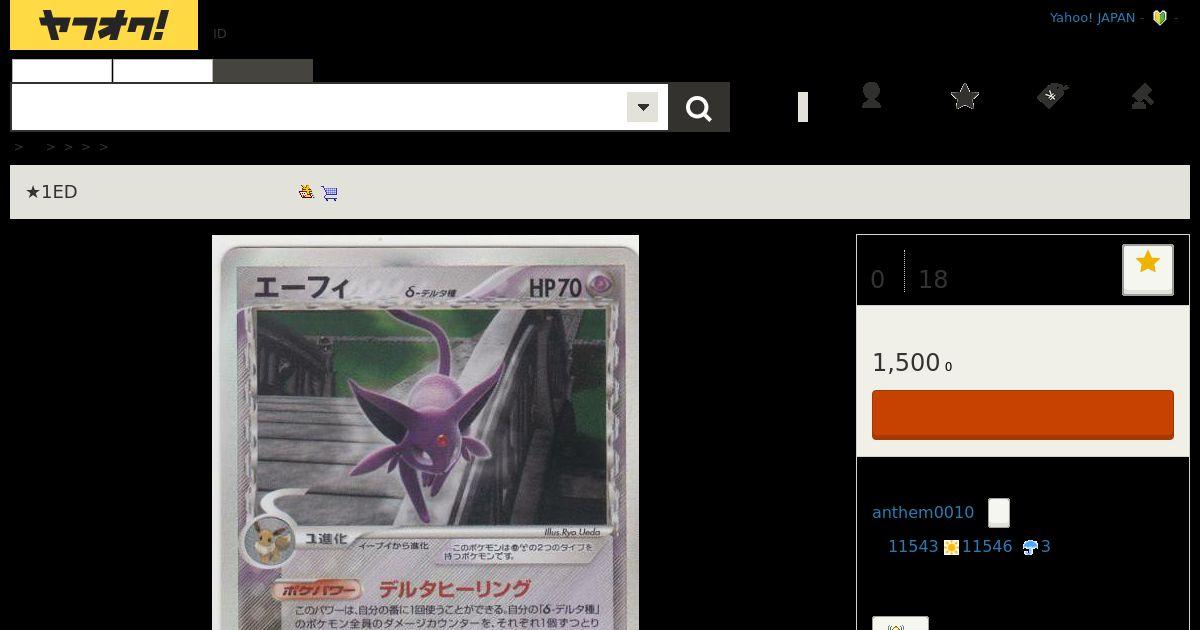Enlarge the Espeon card product image

point(425,432)
